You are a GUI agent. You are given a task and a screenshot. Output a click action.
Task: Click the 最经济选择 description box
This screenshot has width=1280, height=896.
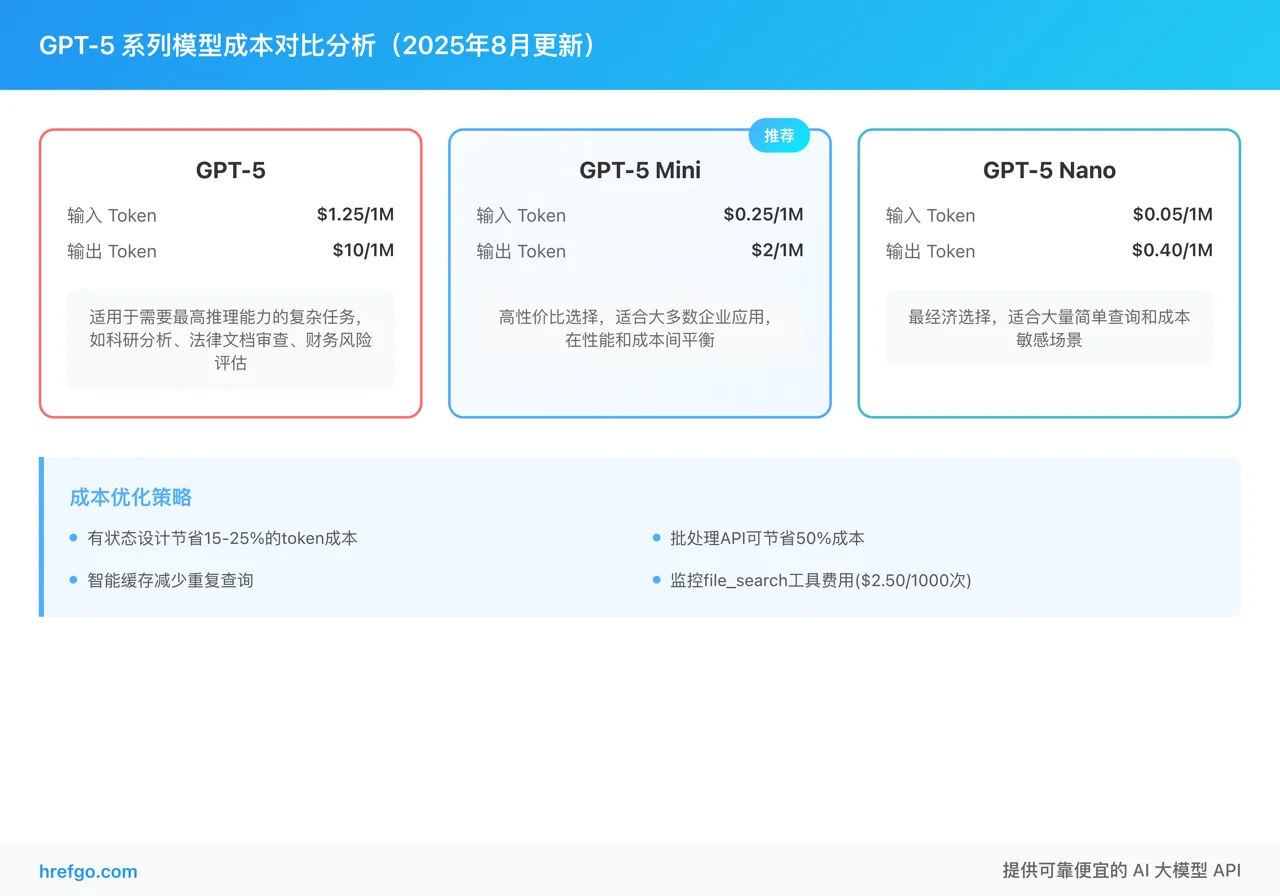(x=1049, y=328)
